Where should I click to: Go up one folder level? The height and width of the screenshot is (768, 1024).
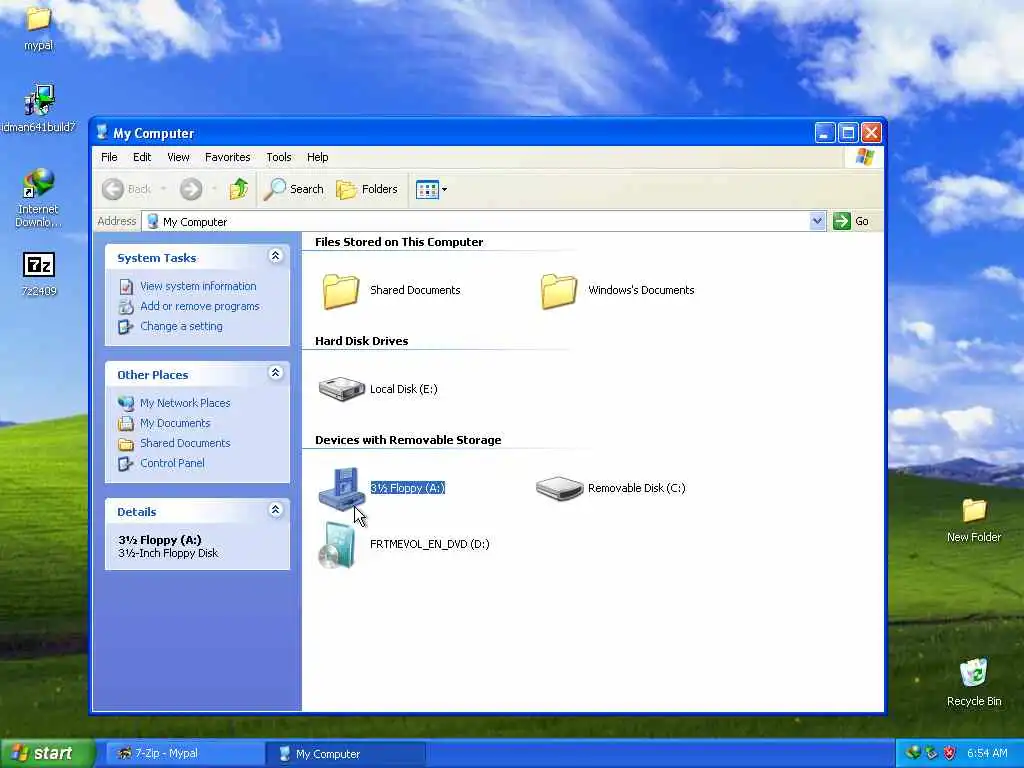pos(238,189)
